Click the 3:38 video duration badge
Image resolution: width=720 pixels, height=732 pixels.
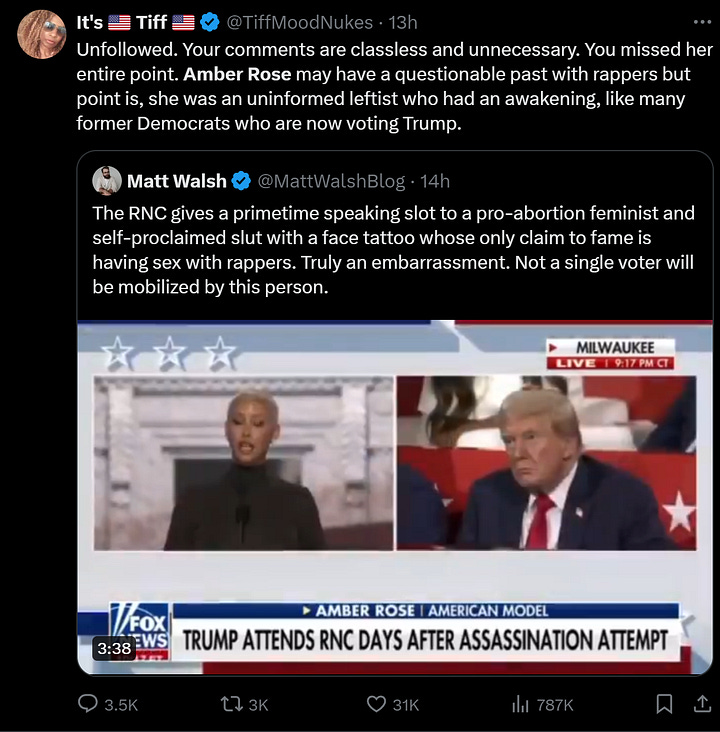click(x=114, y=648)
